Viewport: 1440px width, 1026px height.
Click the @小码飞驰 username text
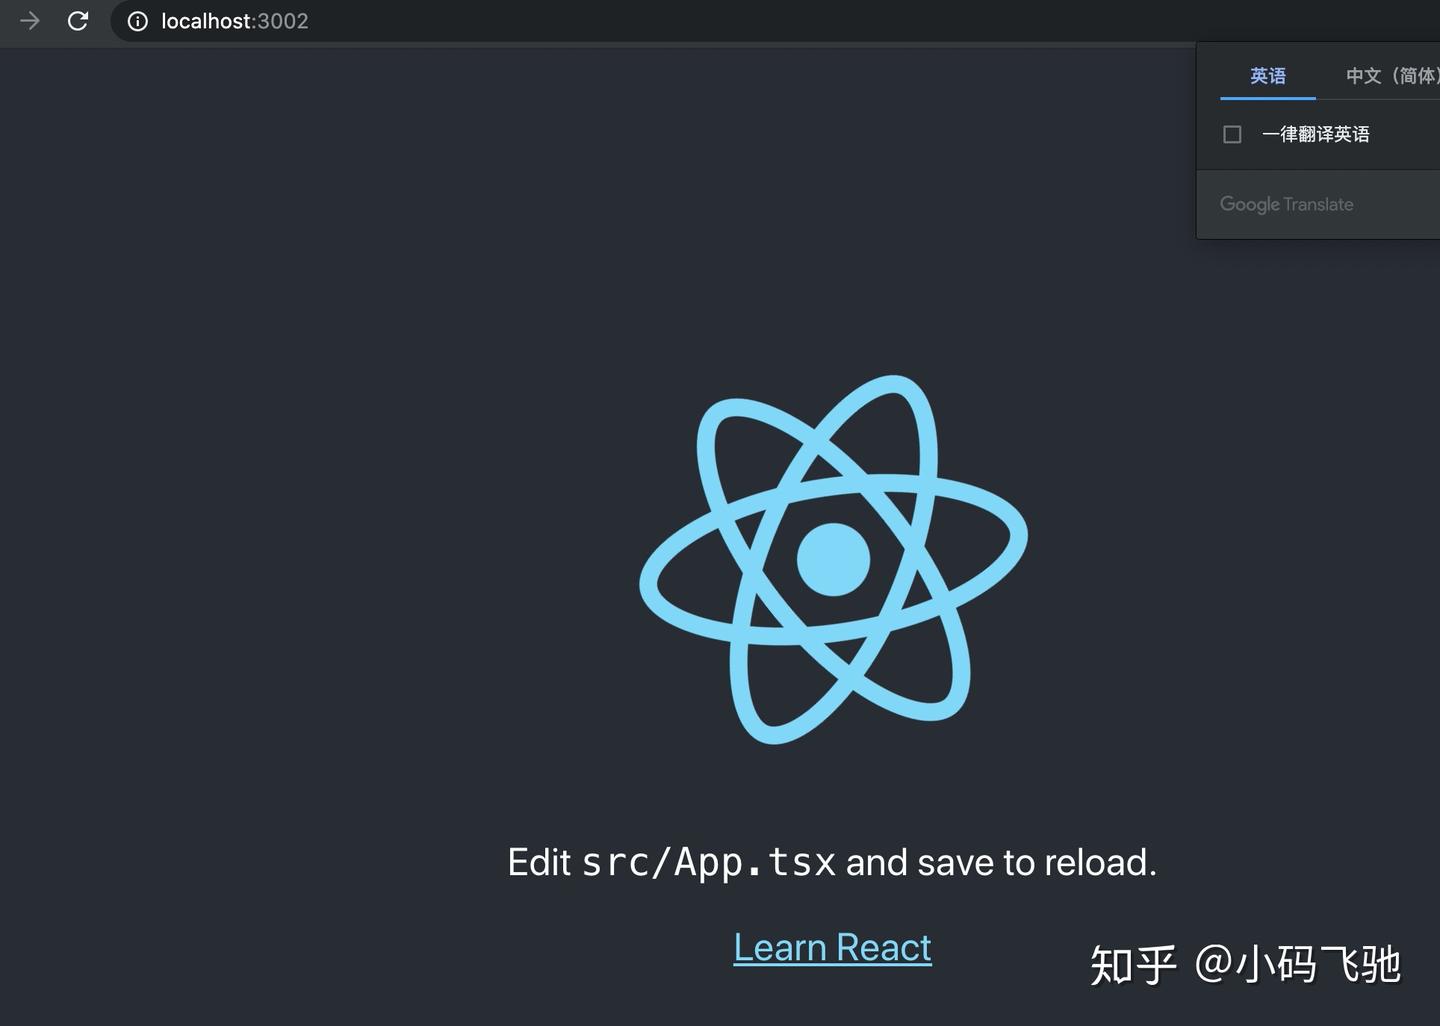click(1300, 963)
